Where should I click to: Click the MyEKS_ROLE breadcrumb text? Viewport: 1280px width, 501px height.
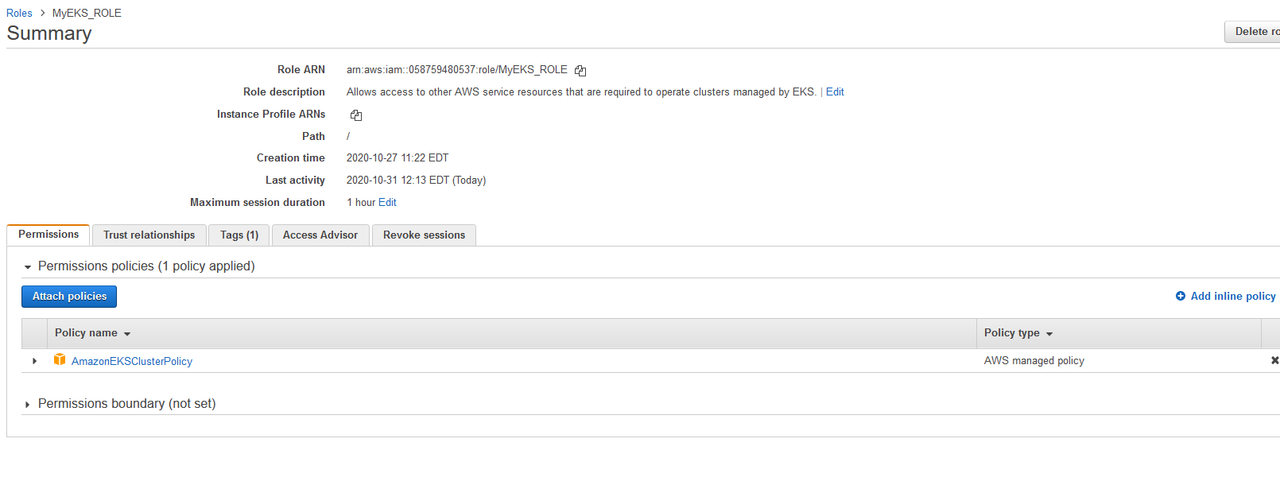coord(87,14)
